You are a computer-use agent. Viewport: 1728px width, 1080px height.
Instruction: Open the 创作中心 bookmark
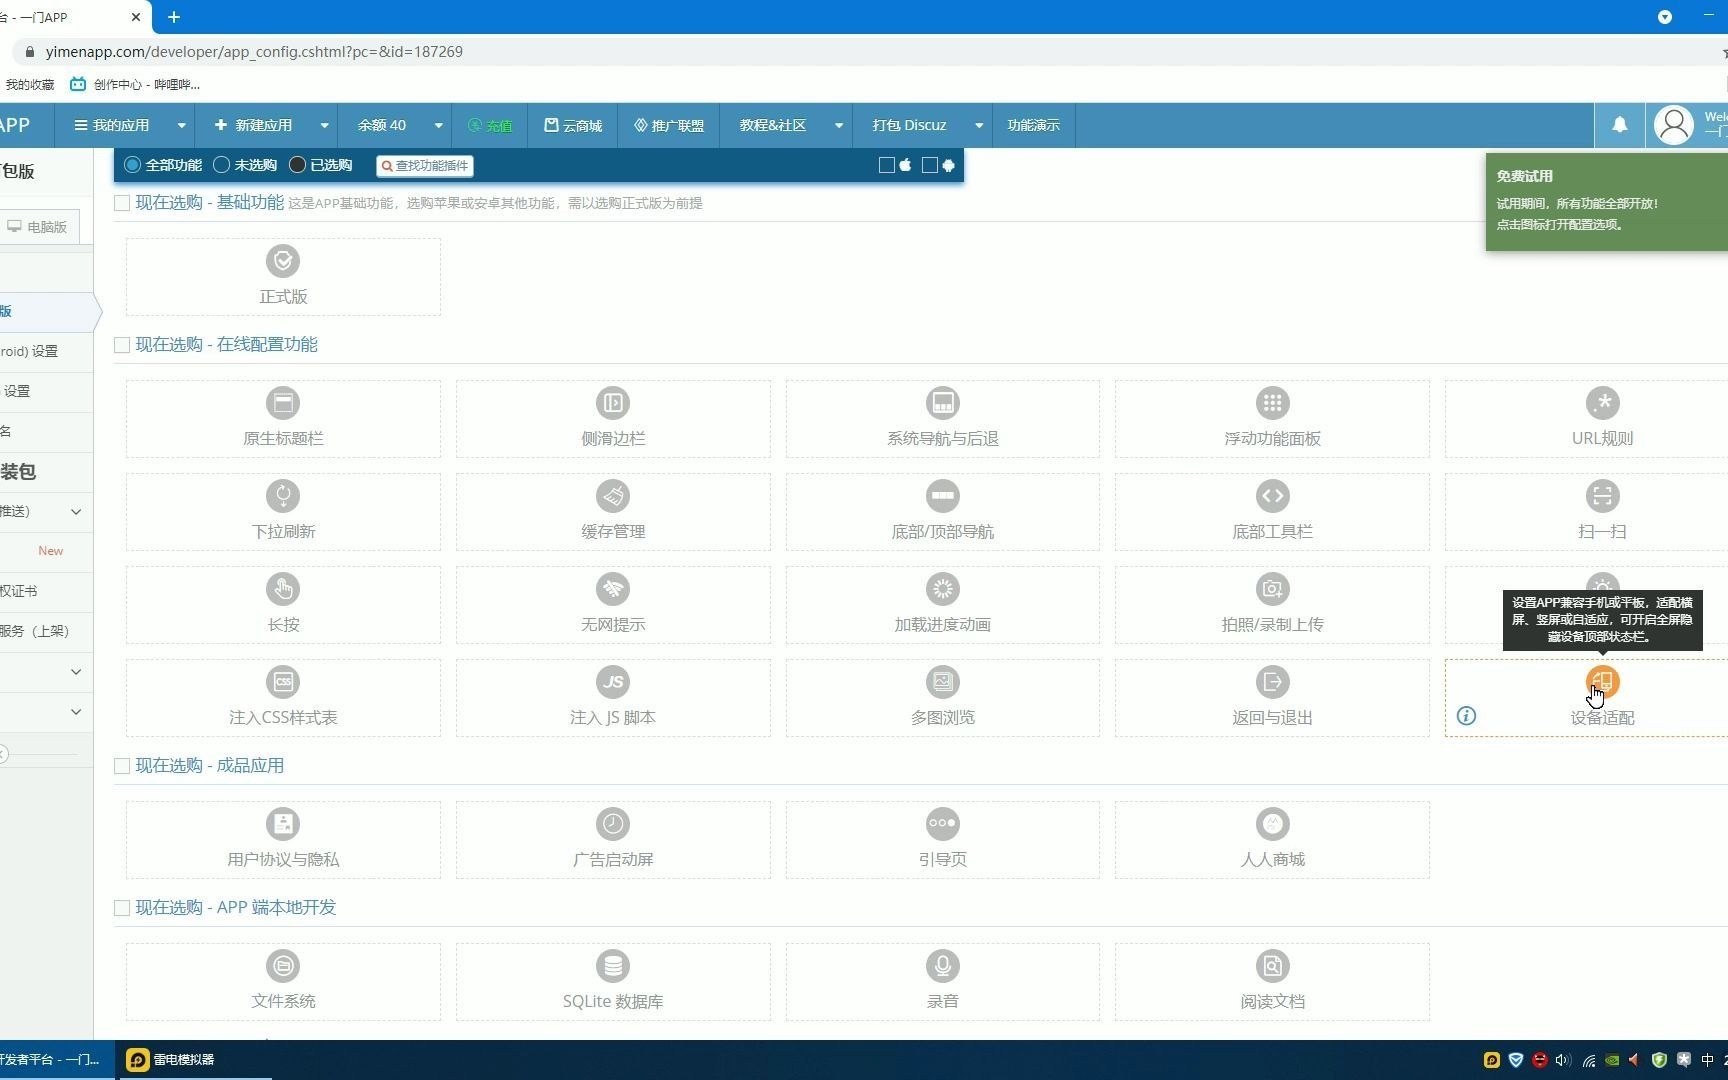pyautogui.click(x=135, y=84)
